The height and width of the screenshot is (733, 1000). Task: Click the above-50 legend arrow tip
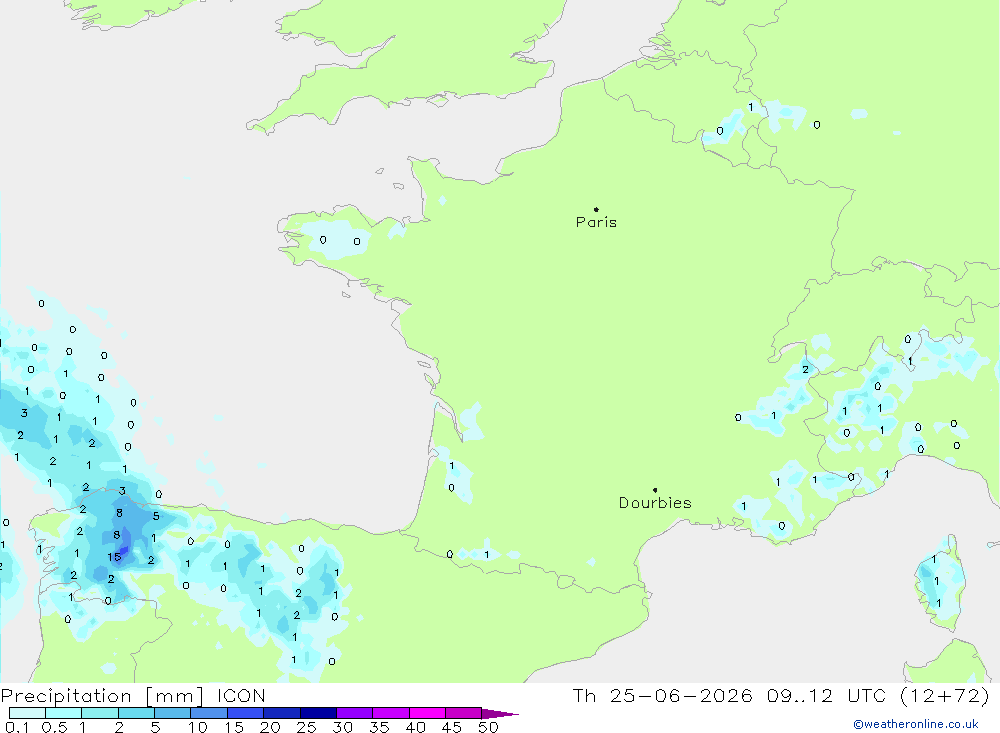click(501, 714)
